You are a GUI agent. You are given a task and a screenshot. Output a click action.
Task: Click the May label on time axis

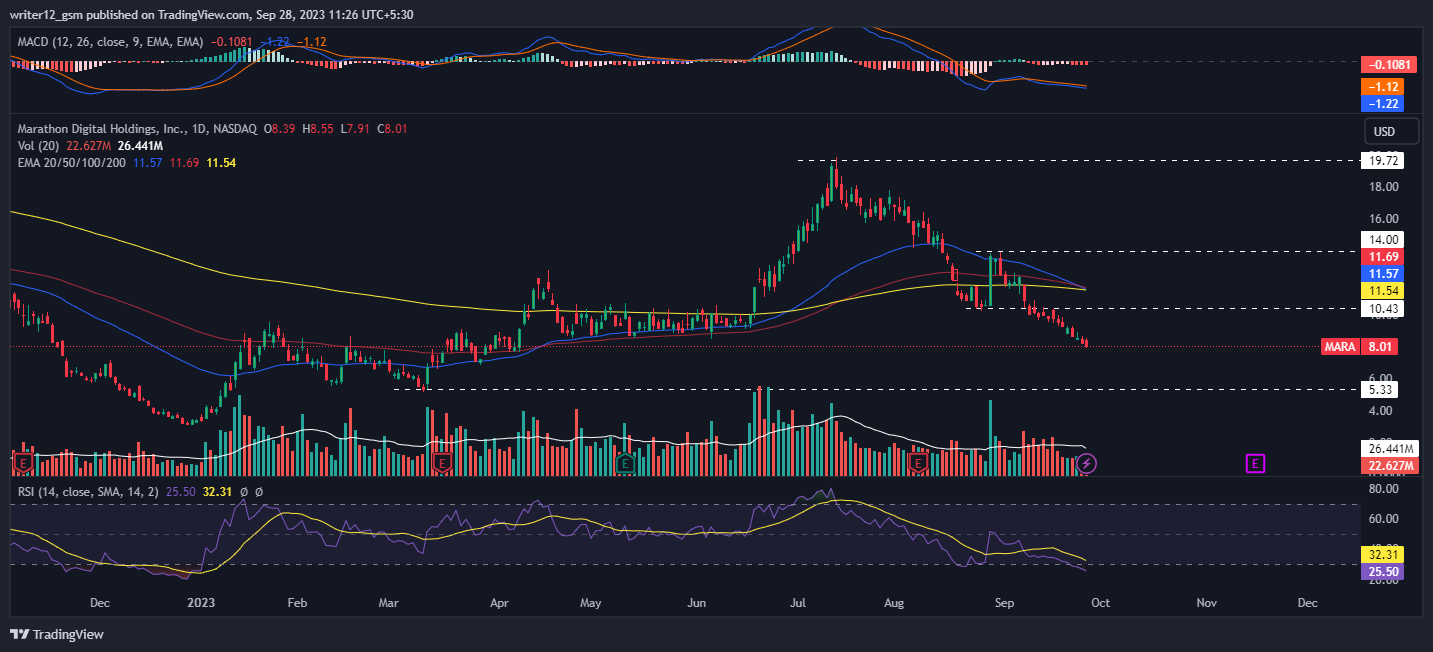pos(591,603)
